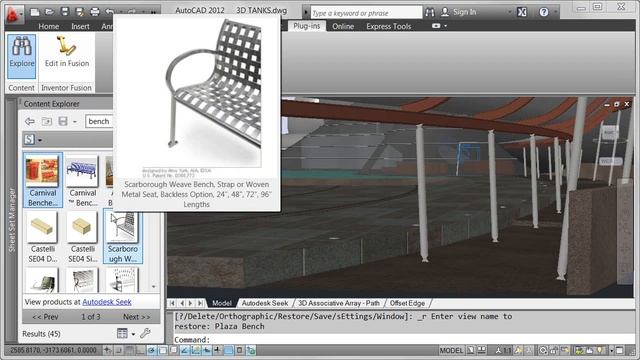640x360 pixels.
Task: Open the application menu dropdown arrow
Action: point(21,14)
